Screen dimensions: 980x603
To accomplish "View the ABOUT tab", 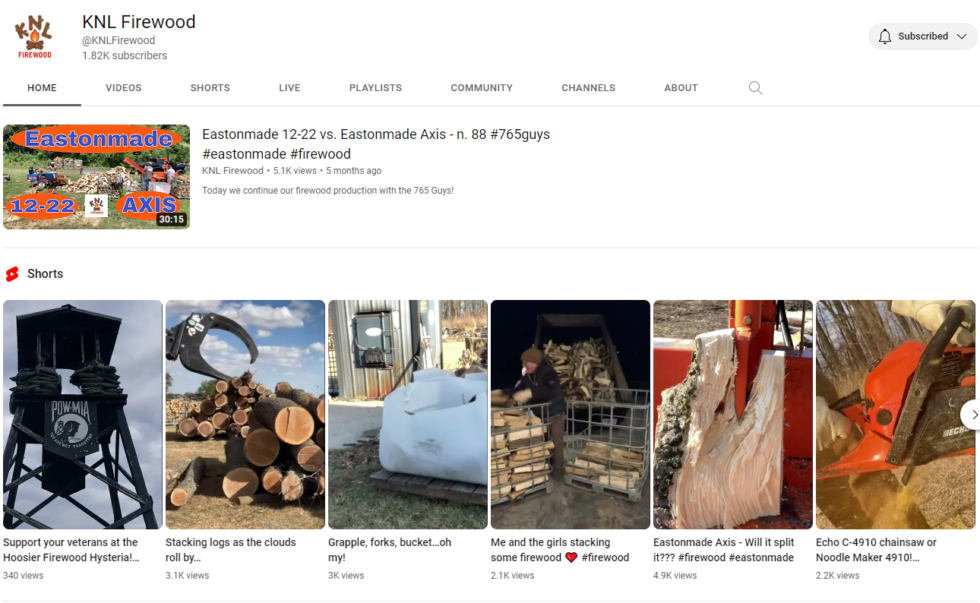I will tap(681, 88).
